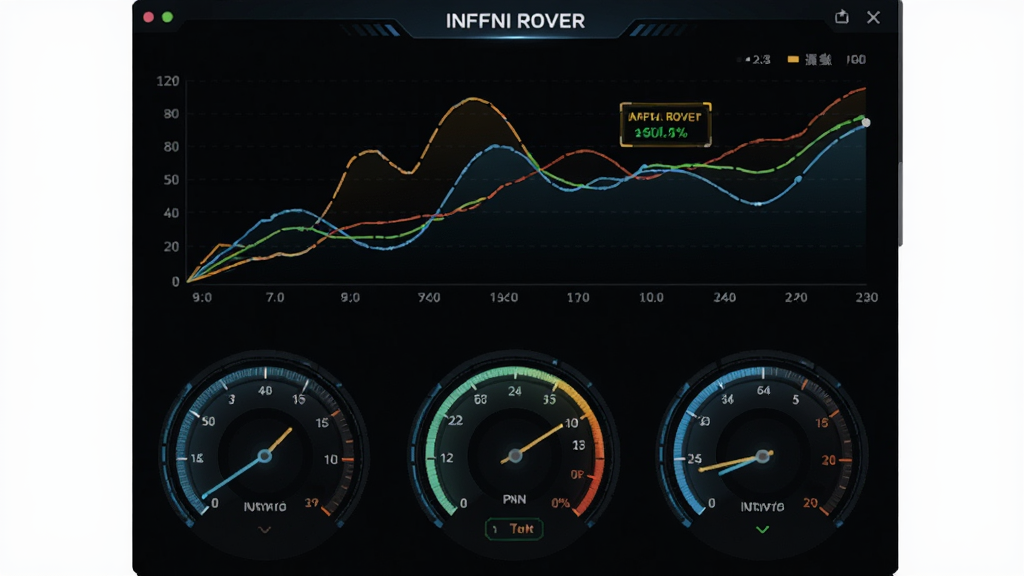Click the 170 label on the x-axis
Screen dimensions: 1024x576
pyautogui.click(x=578, y=297)
